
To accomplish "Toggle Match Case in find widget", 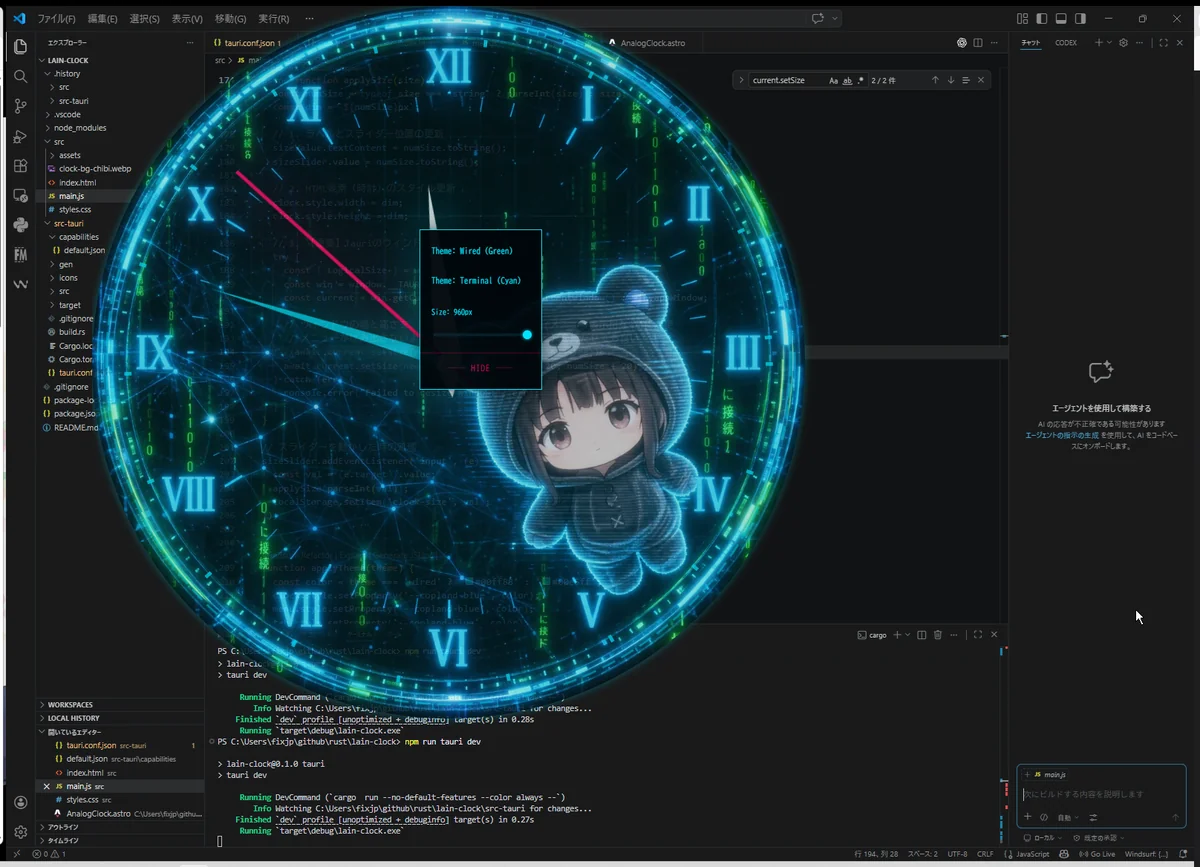I will click(x=833, y=80).
